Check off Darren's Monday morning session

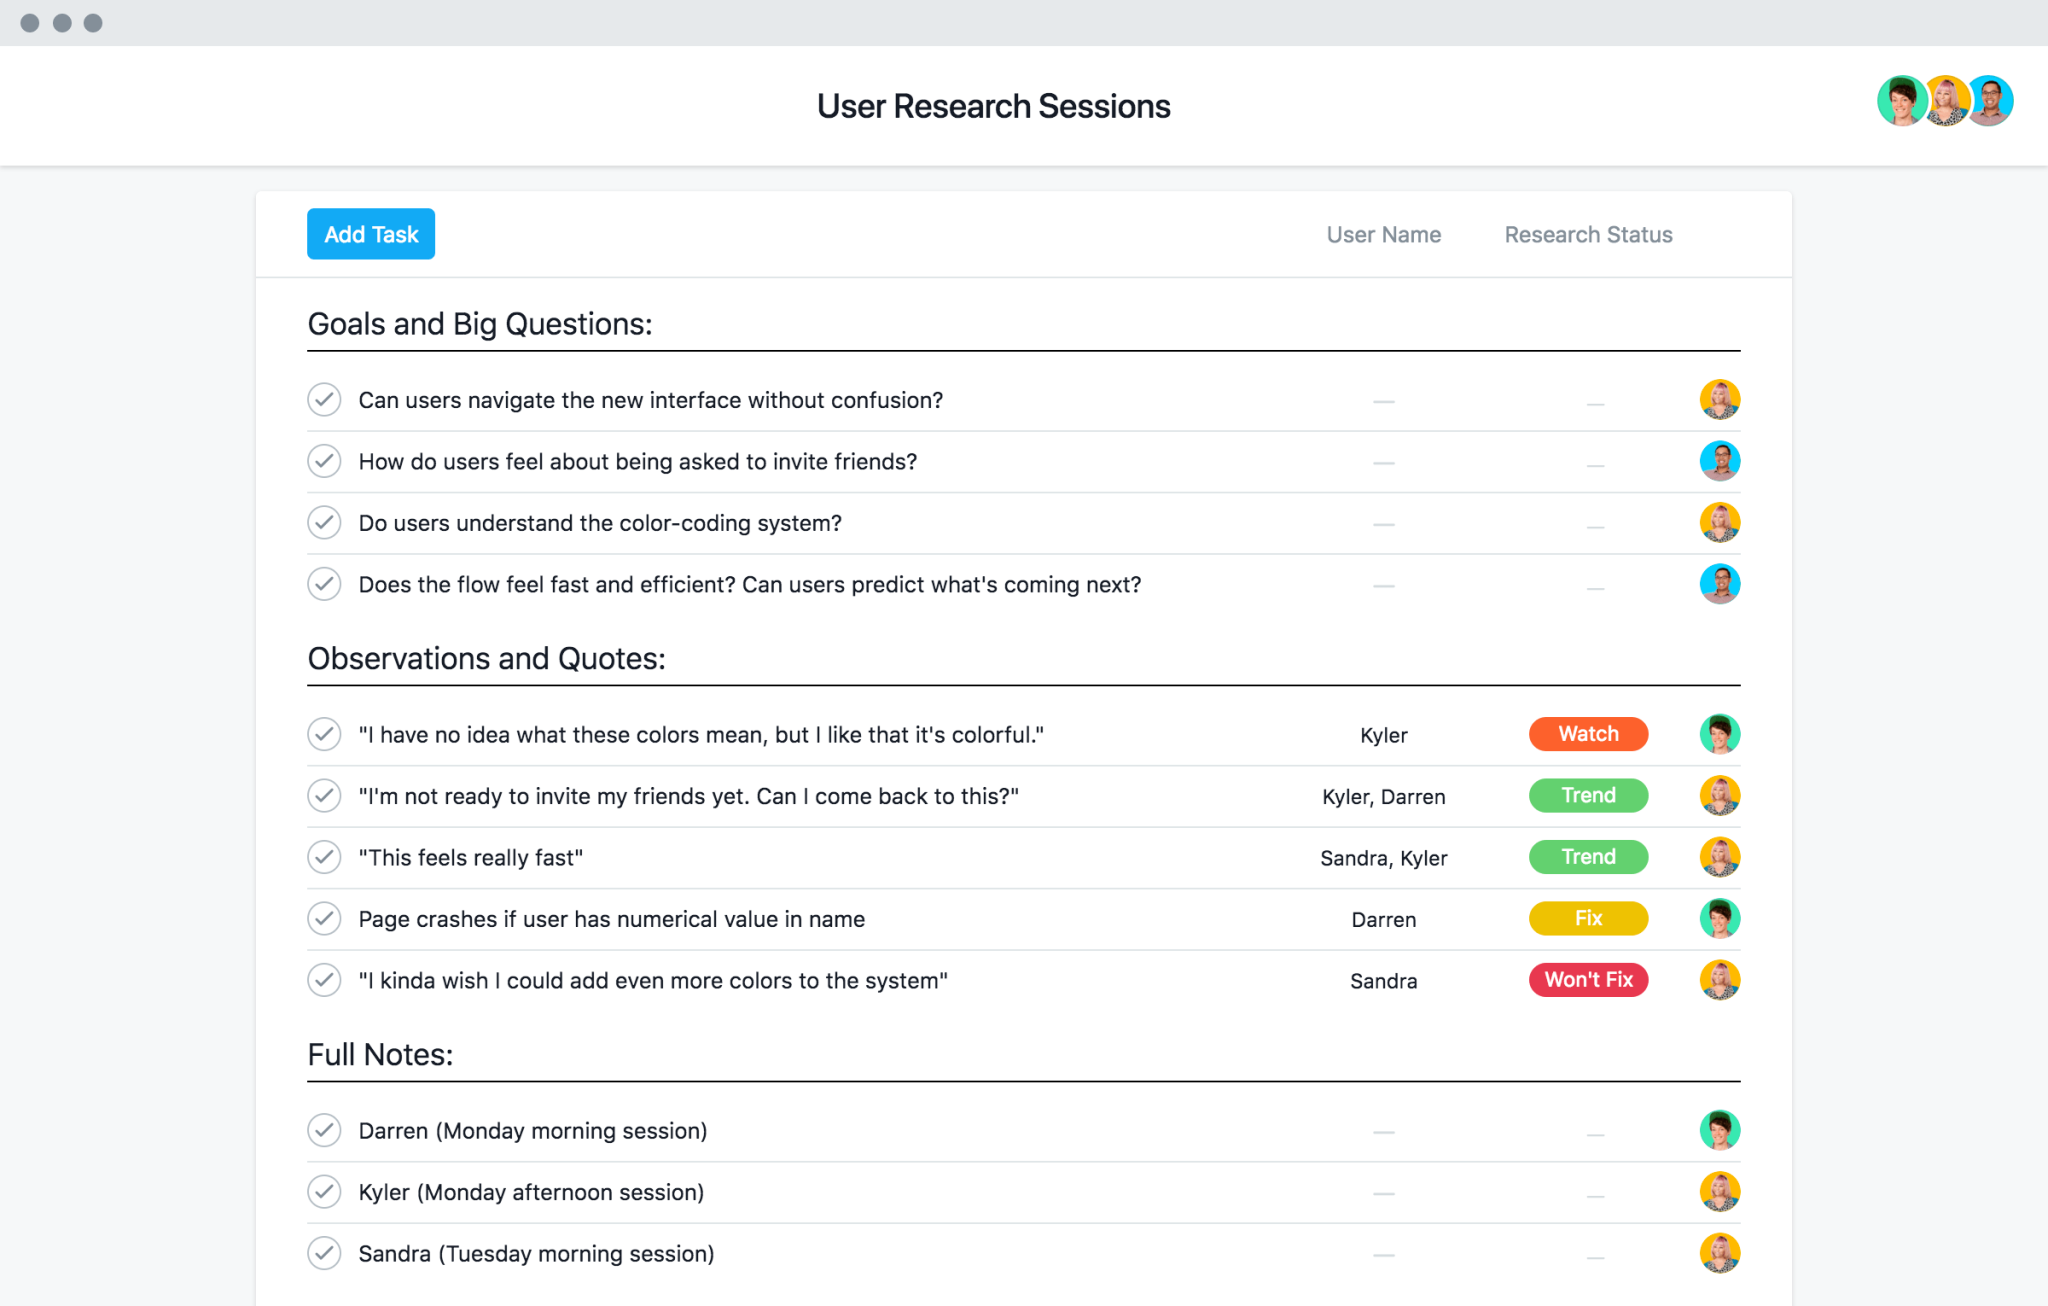pos(324,1130)
